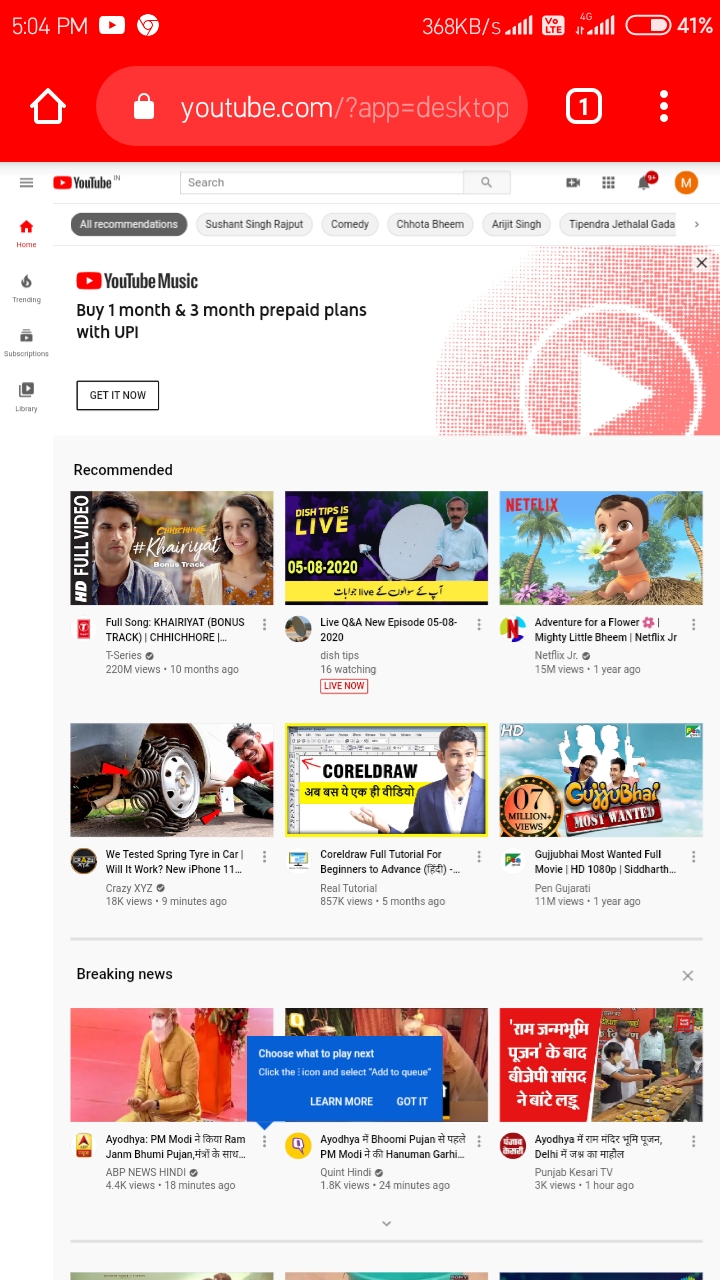Open We Tested Spring Tyre thumbnail
Image resolution: width=720 pixels, height=1280 pixels.
point(172,780)
